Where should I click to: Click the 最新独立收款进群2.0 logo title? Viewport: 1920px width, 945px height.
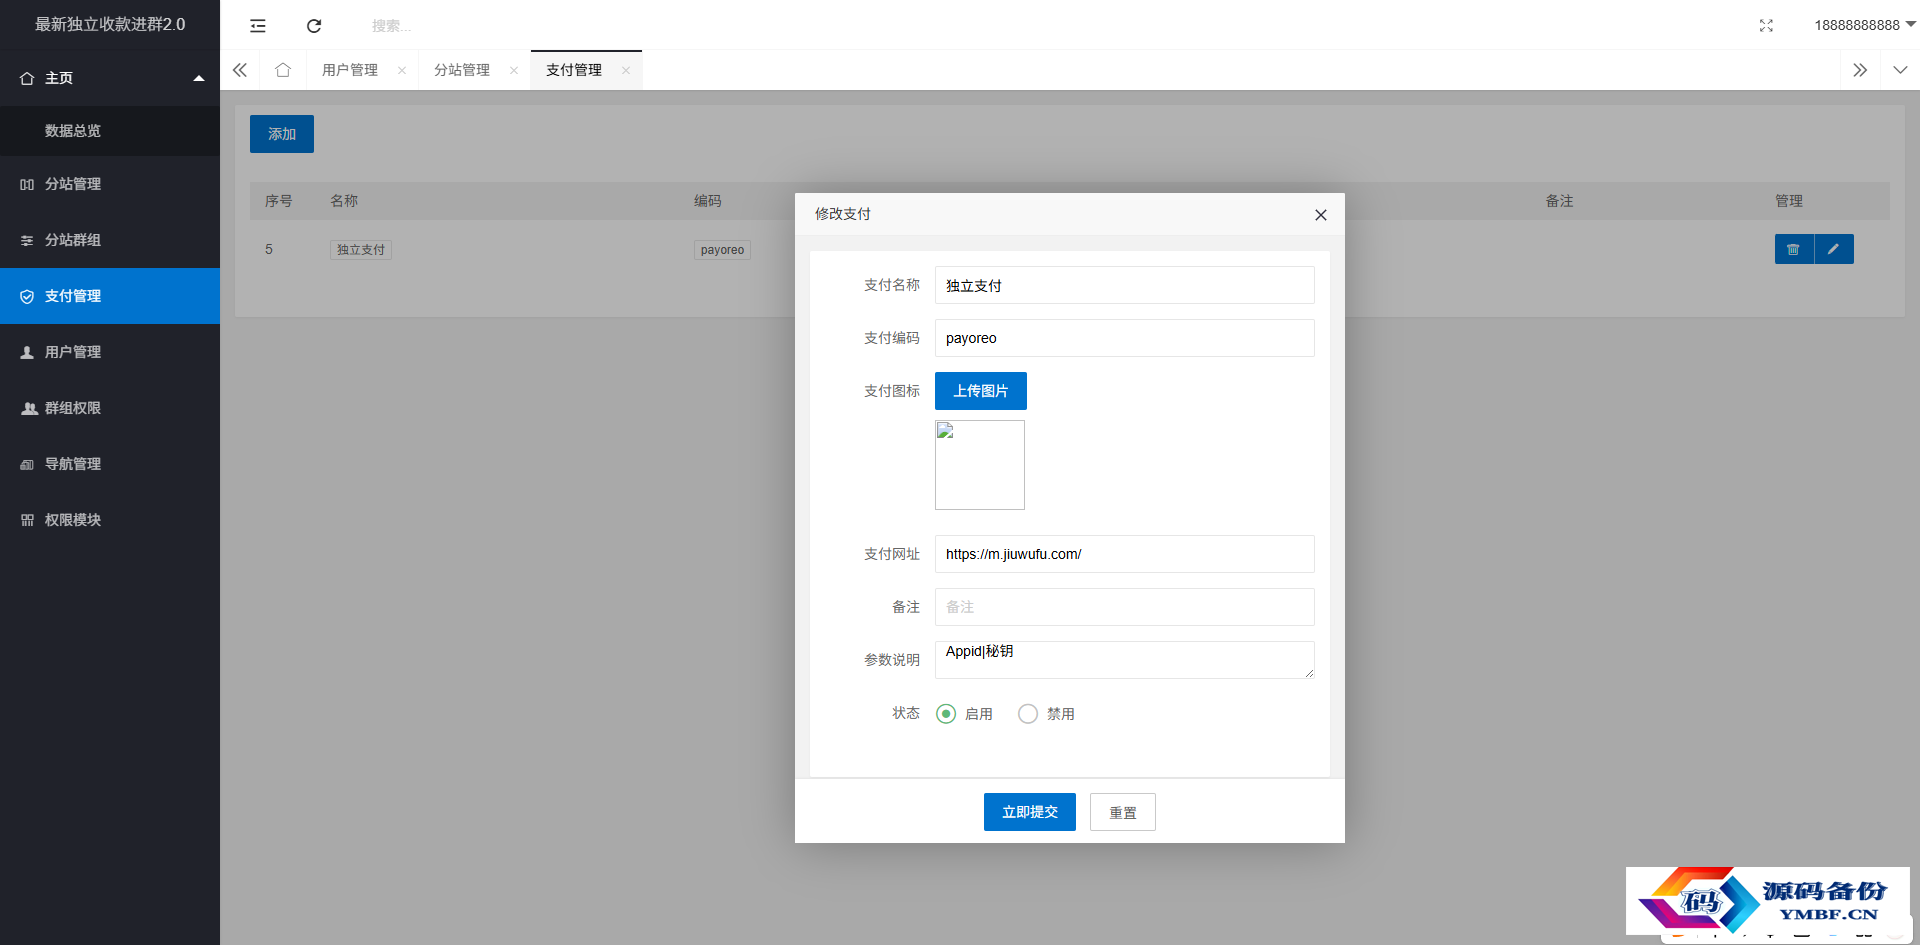[110, 24]
